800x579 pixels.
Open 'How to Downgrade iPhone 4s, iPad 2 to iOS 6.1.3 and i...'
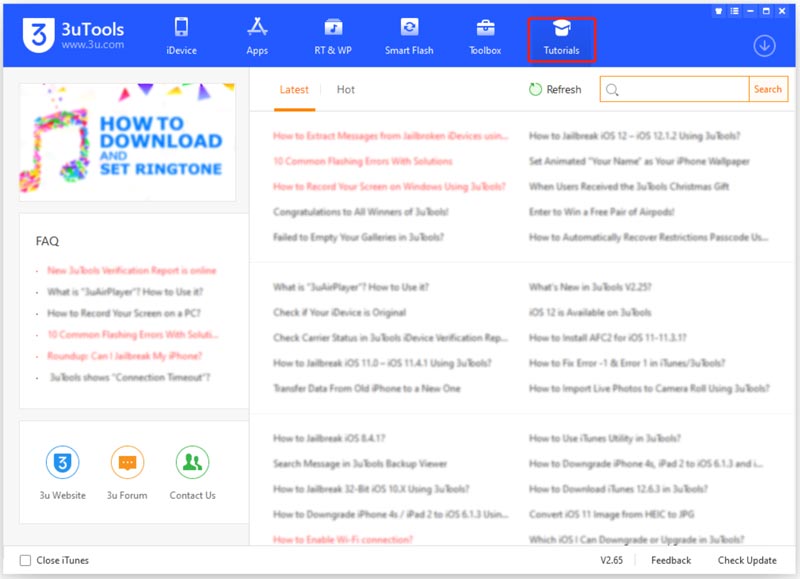click(x=646, y=464)
